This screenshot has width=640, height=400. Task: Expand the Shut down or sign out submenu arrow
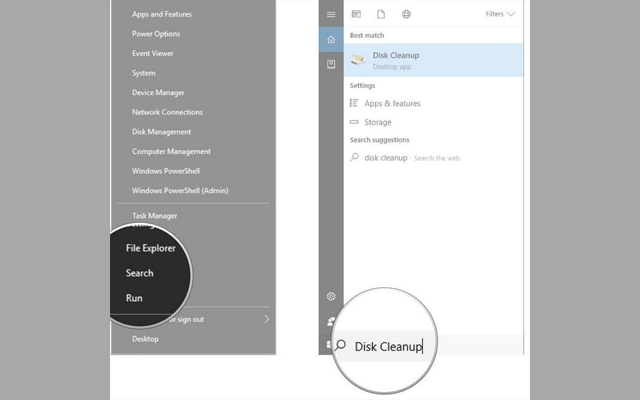coord(267,319)
